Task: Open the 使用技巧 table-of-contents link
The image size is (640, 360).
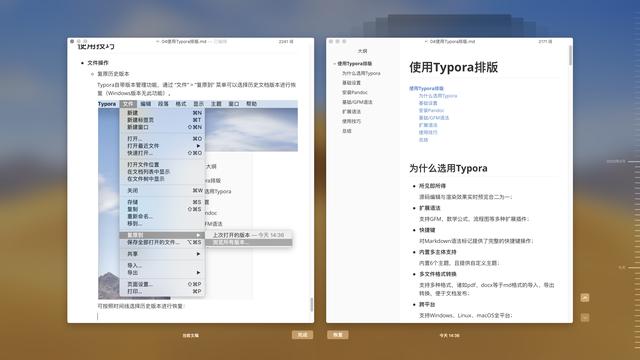Action: tap(428, 133)
